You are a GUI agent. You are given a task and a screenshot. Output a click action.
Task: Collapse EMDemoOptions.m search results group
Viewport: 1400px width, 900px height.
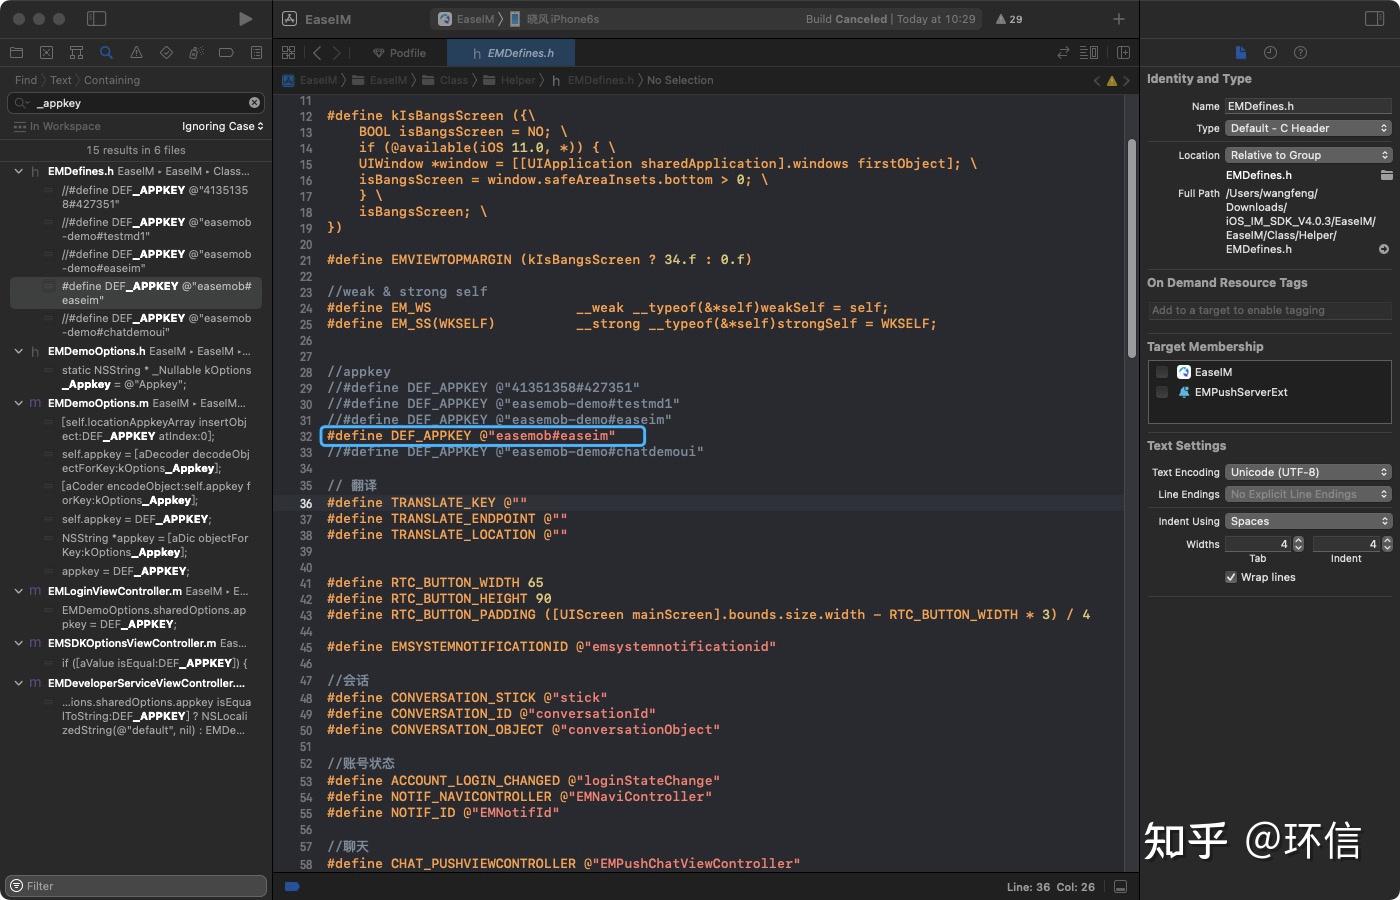click(x=18, y=403)
